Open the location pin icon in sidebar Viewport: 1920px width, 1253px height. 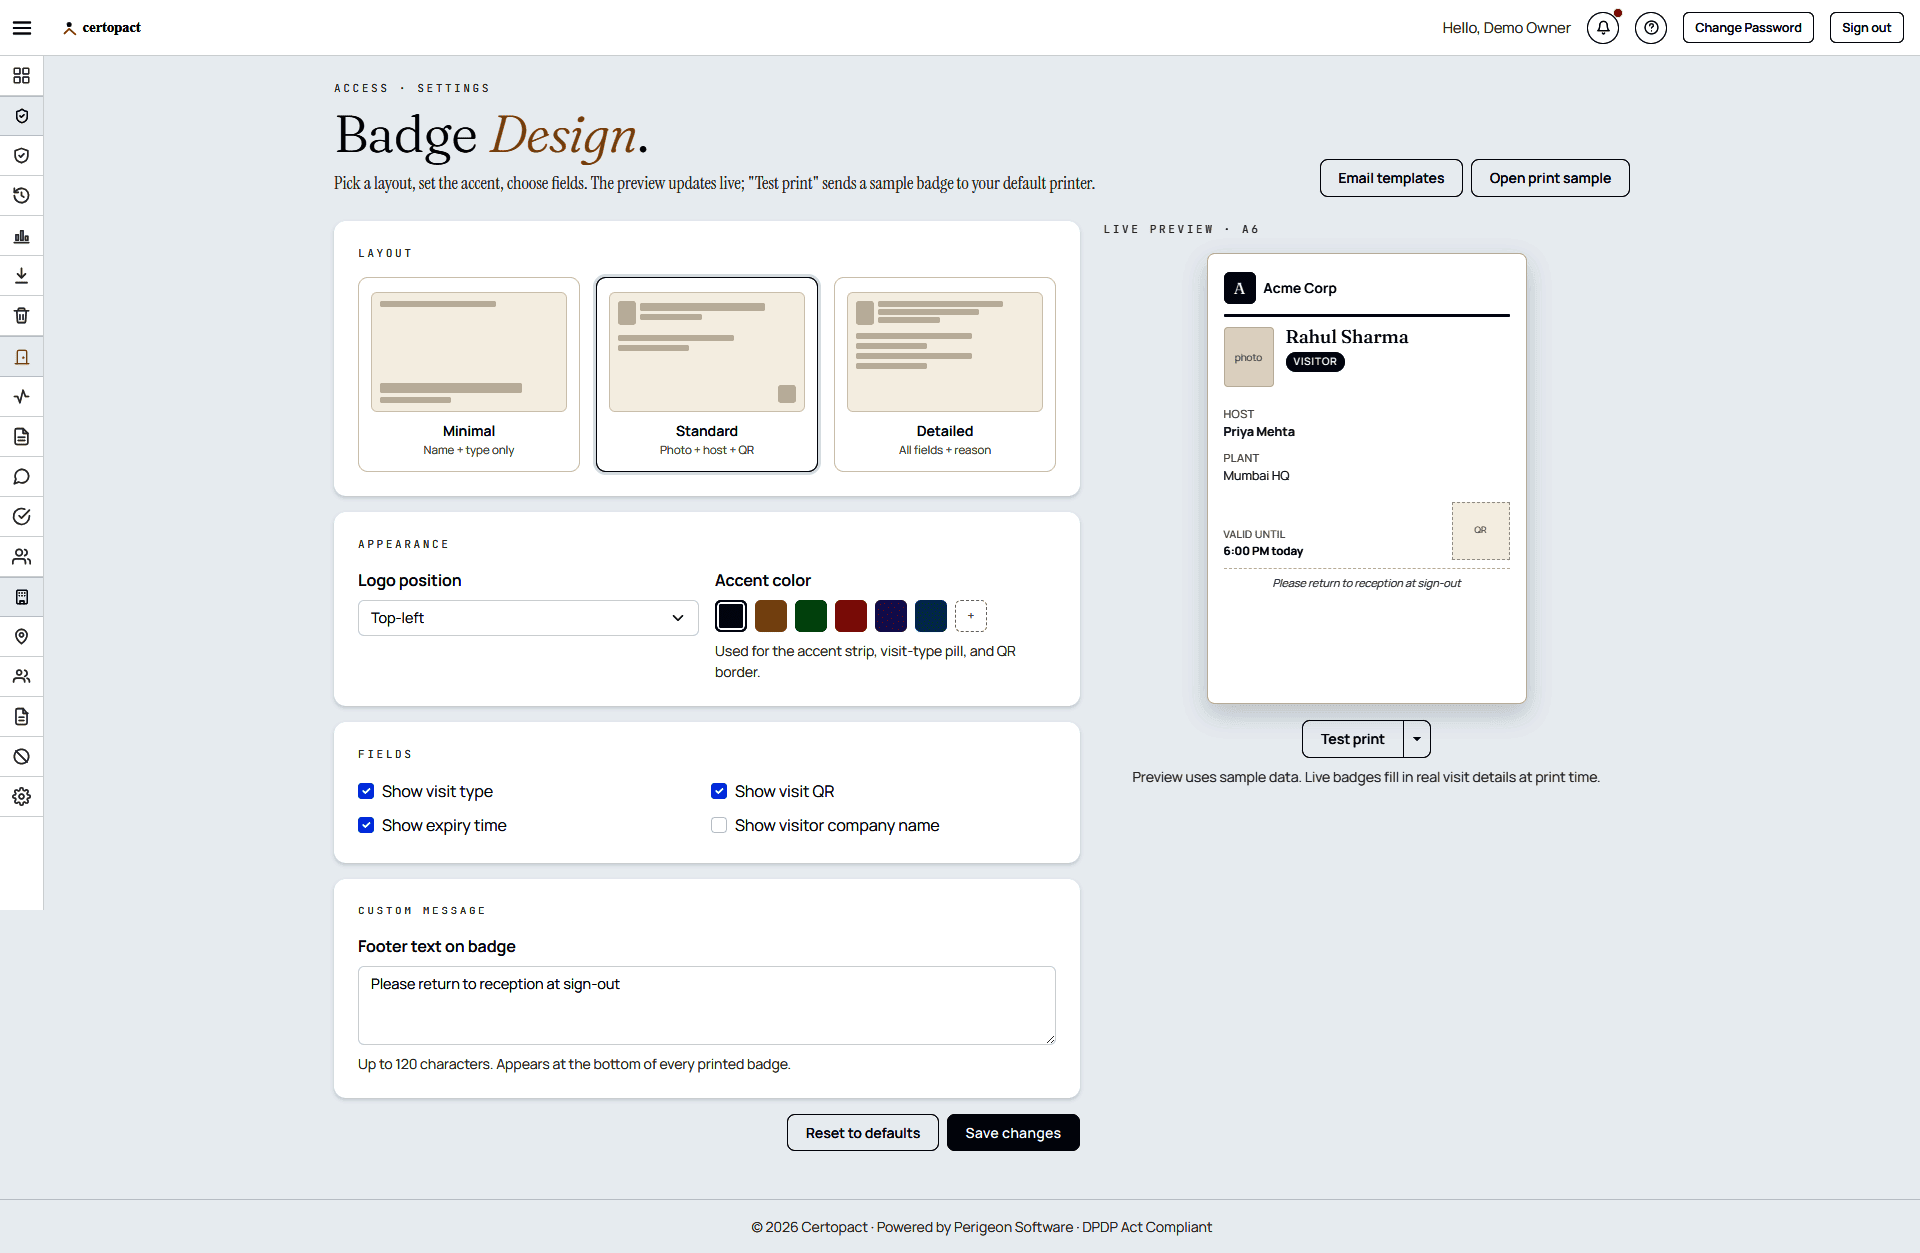[x=21, y=637]
